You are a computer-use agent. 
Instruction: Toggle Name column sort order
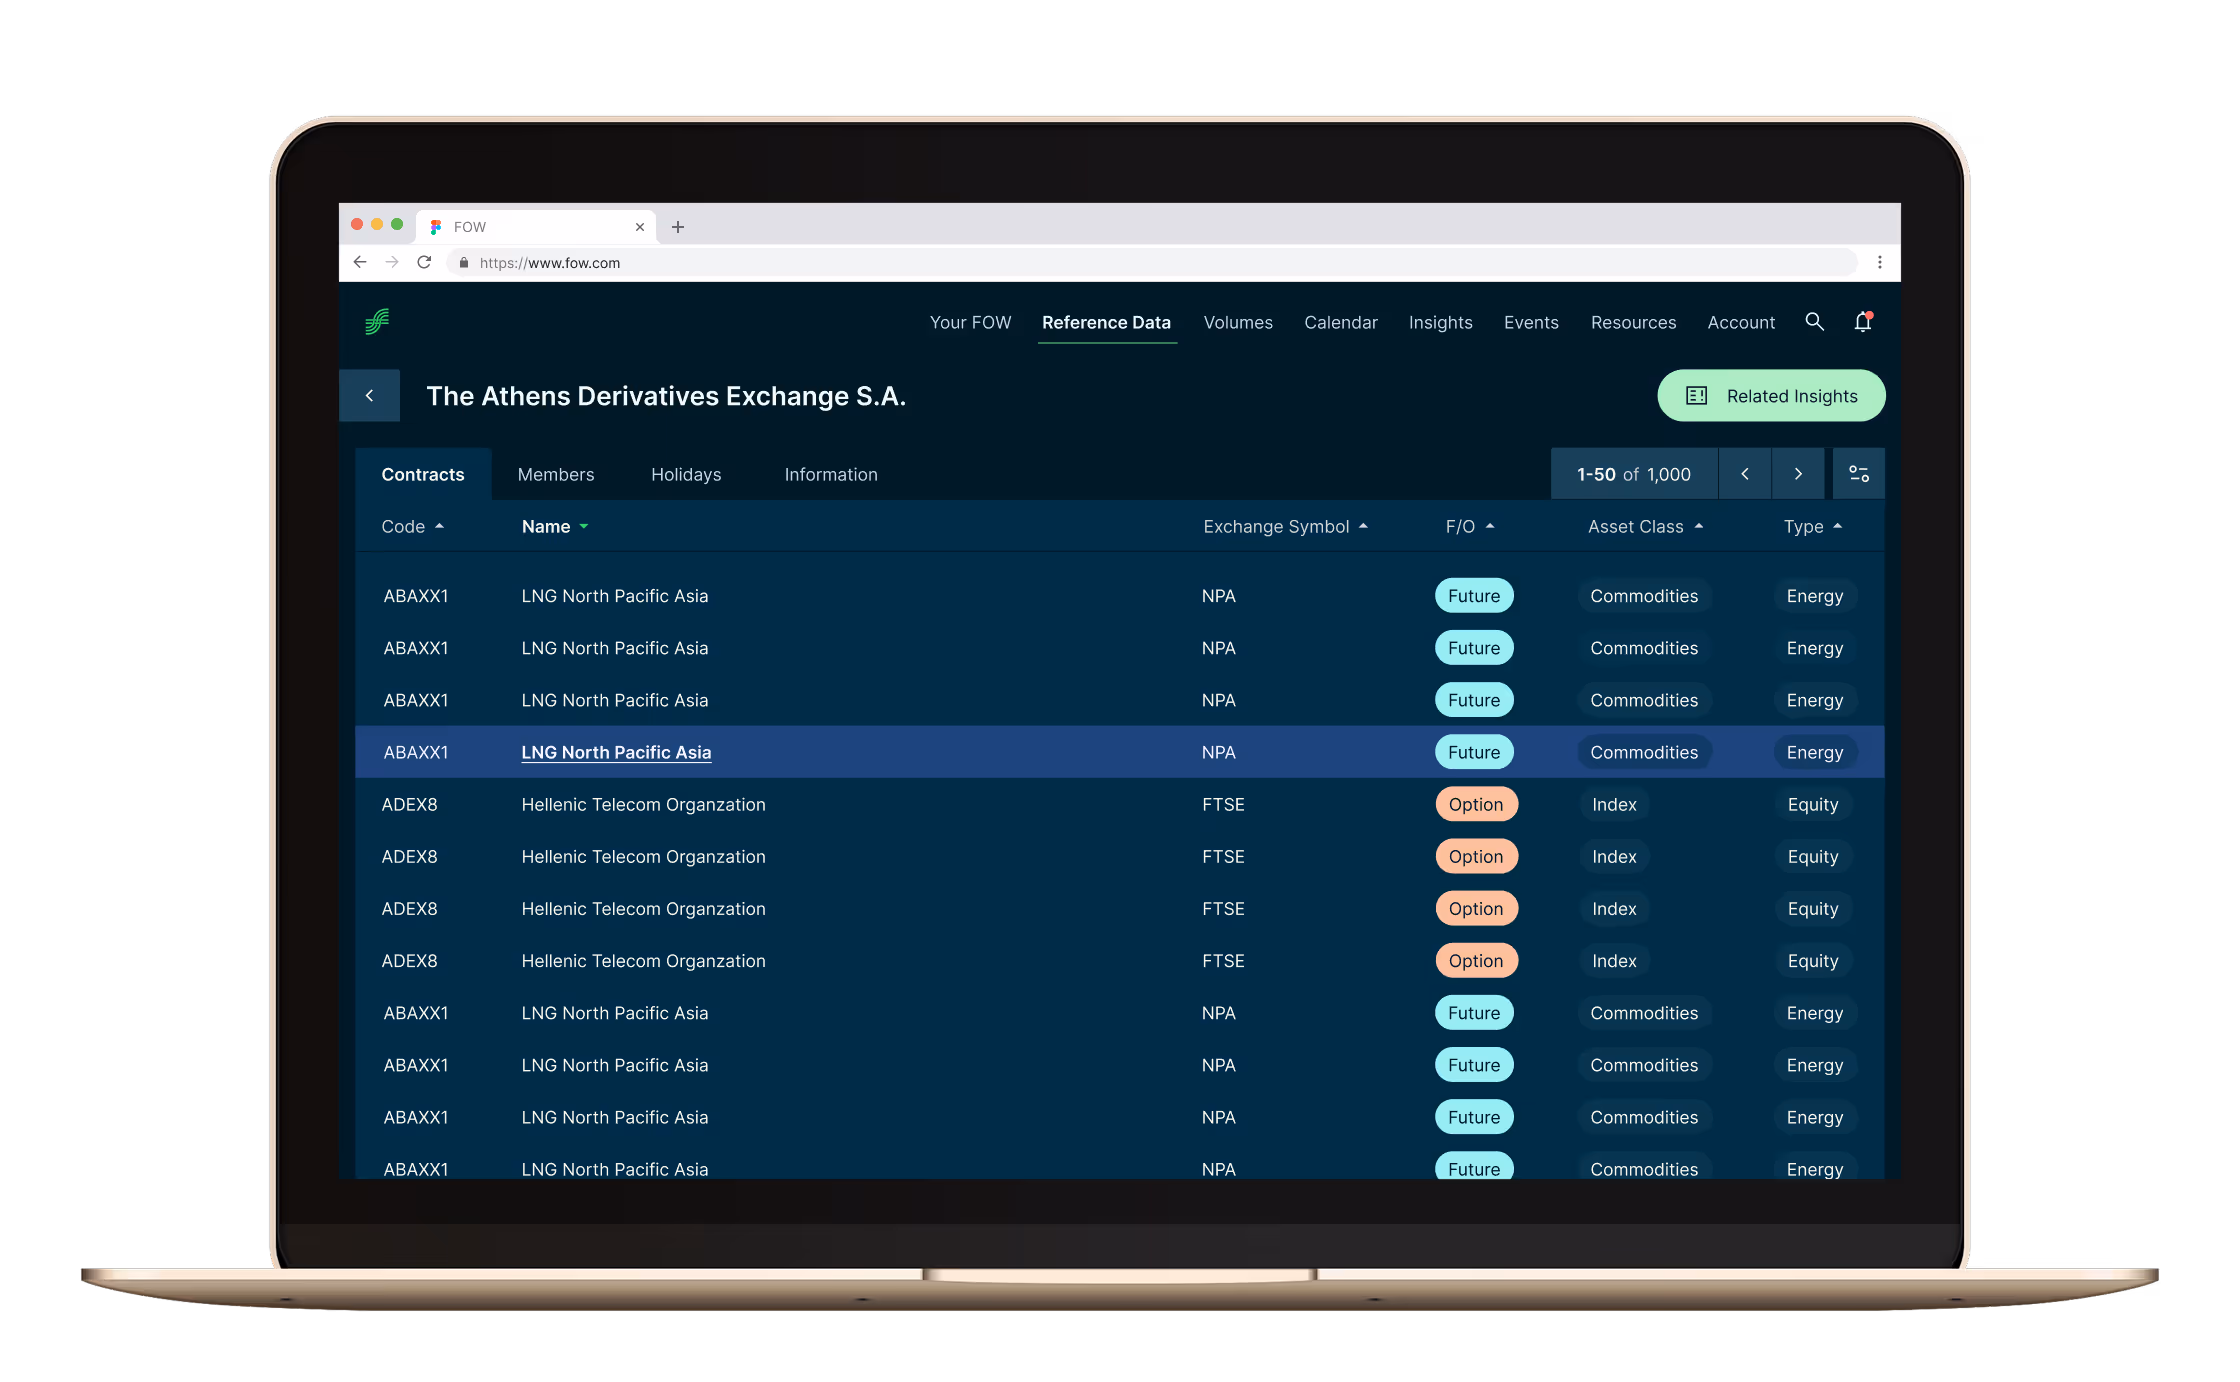click(554, 527)
